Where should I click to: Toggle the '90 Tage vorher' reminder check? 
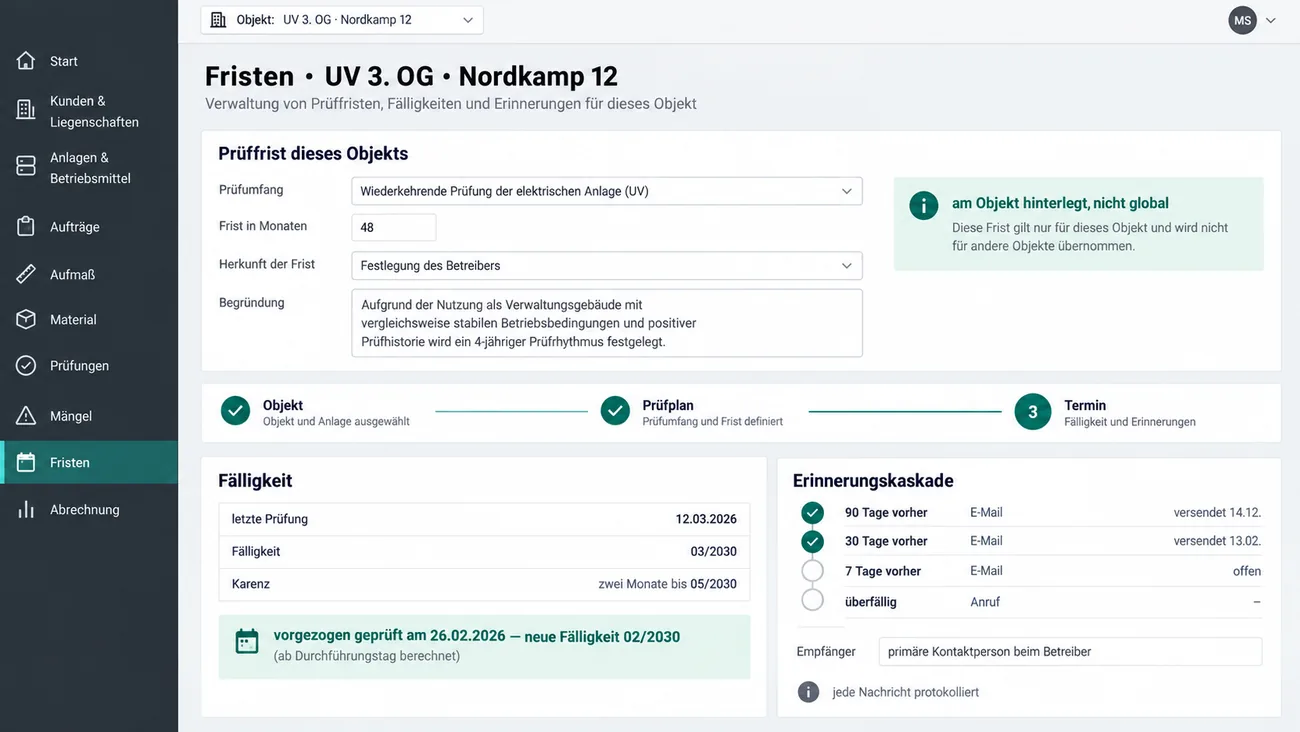pos(813,513)
